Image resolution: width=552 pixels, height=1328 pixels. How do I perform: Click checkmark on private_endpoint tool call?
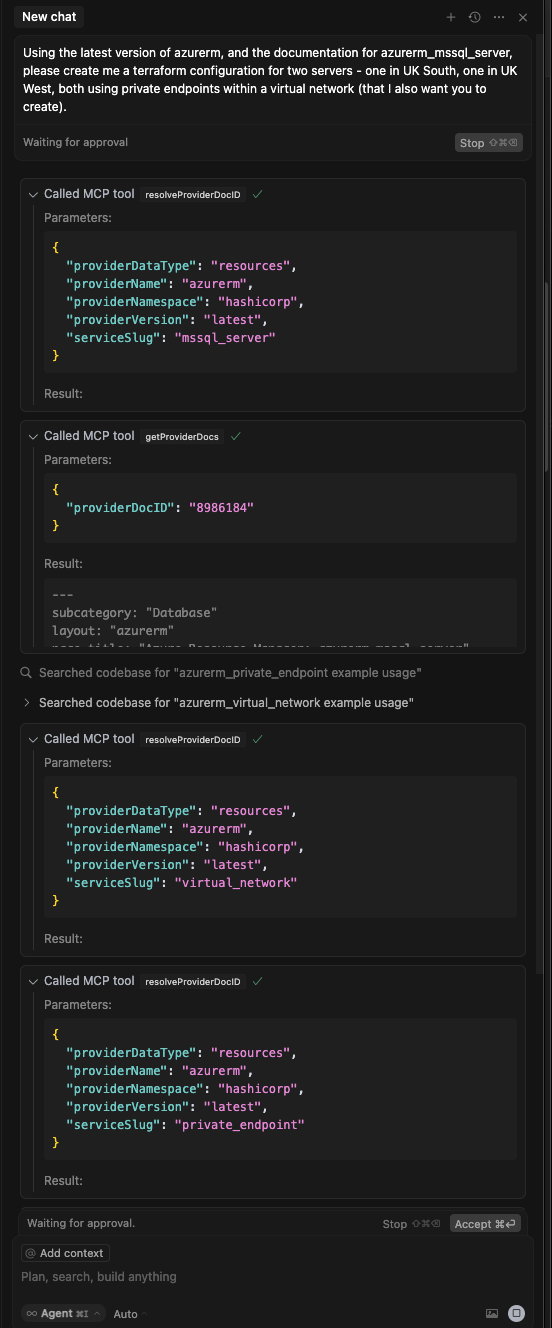pyautogui.click(x=258, y=981)
